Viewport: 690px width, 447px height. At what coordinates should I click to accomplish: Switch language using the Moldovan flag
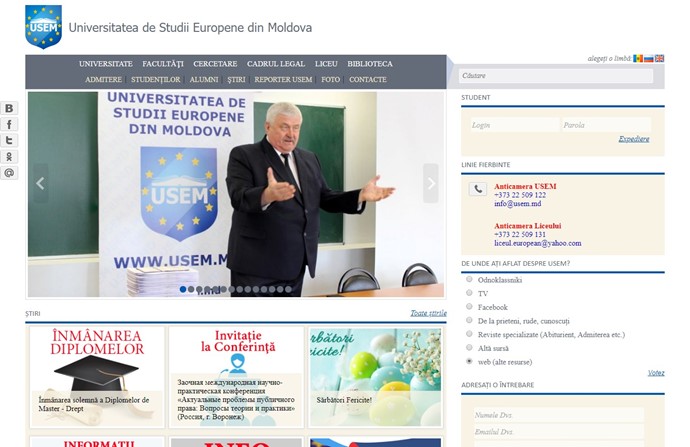638,59
